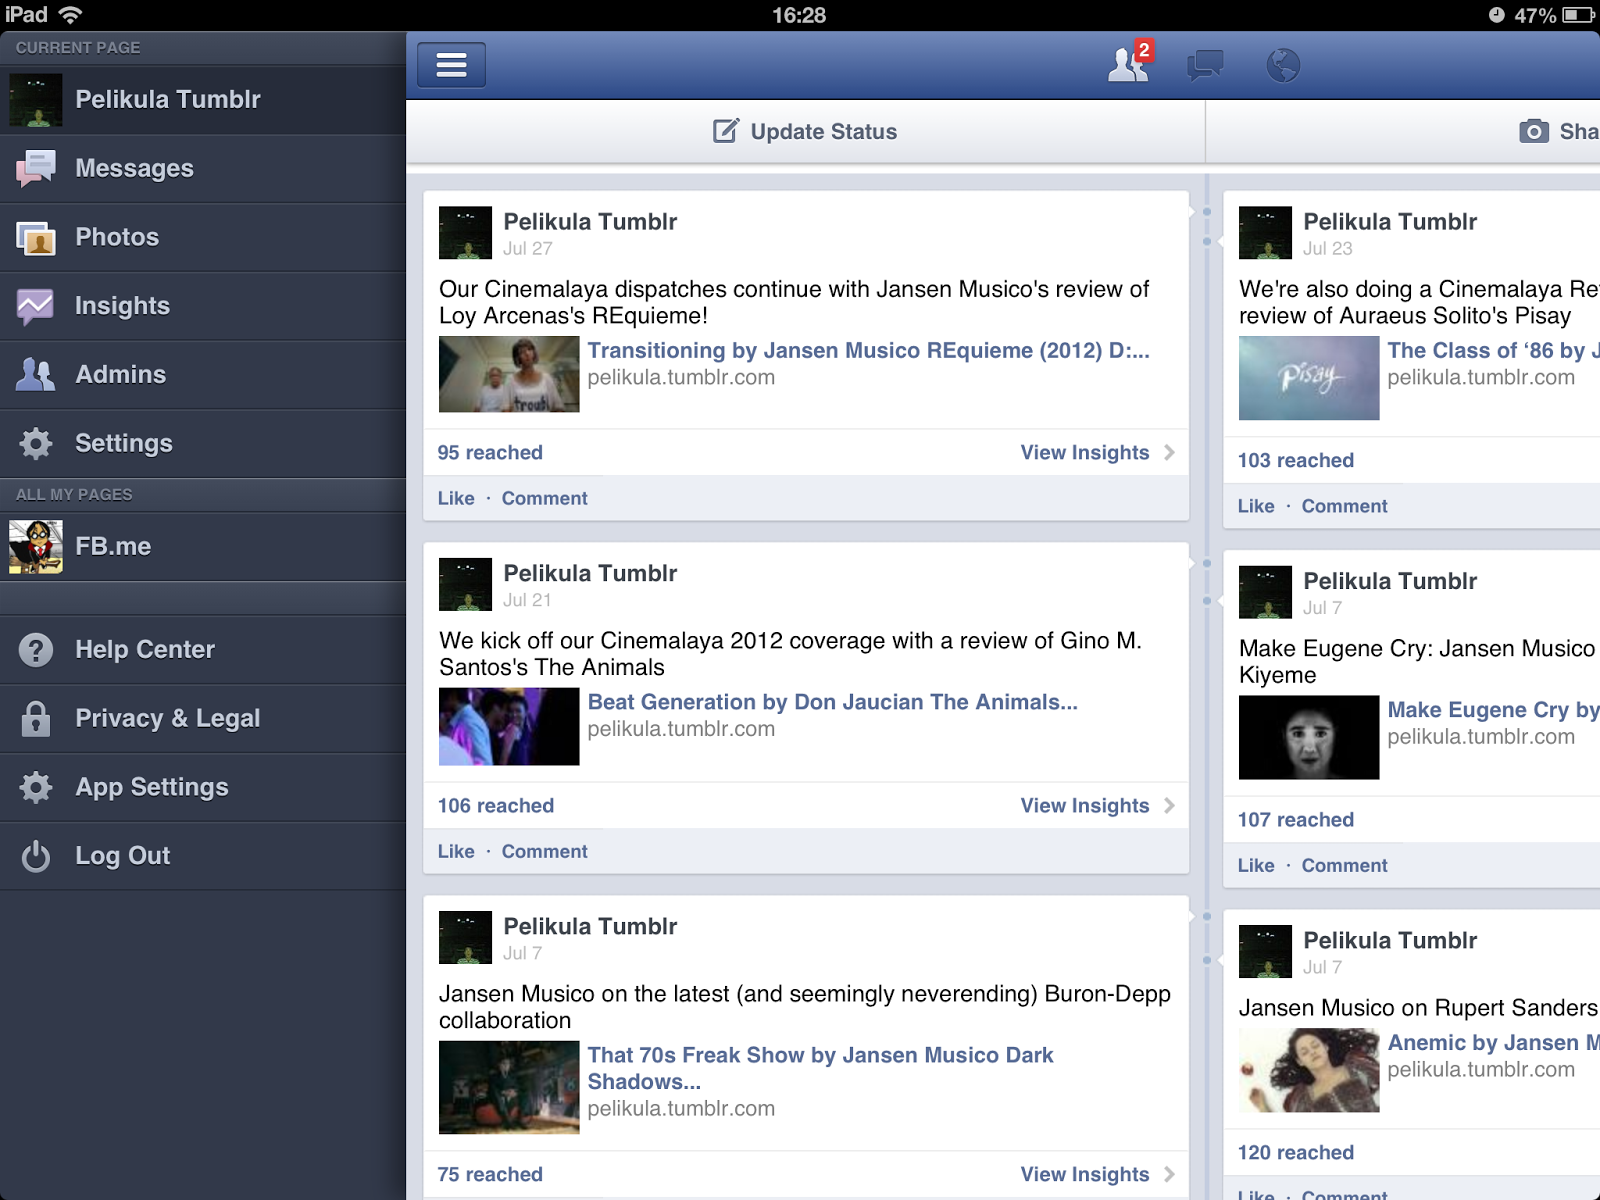Image resolution: width=1600 pixels, height=1200 pixels.
Task: Tap the hamburger menu button
Action: click(x=451, y=65)
